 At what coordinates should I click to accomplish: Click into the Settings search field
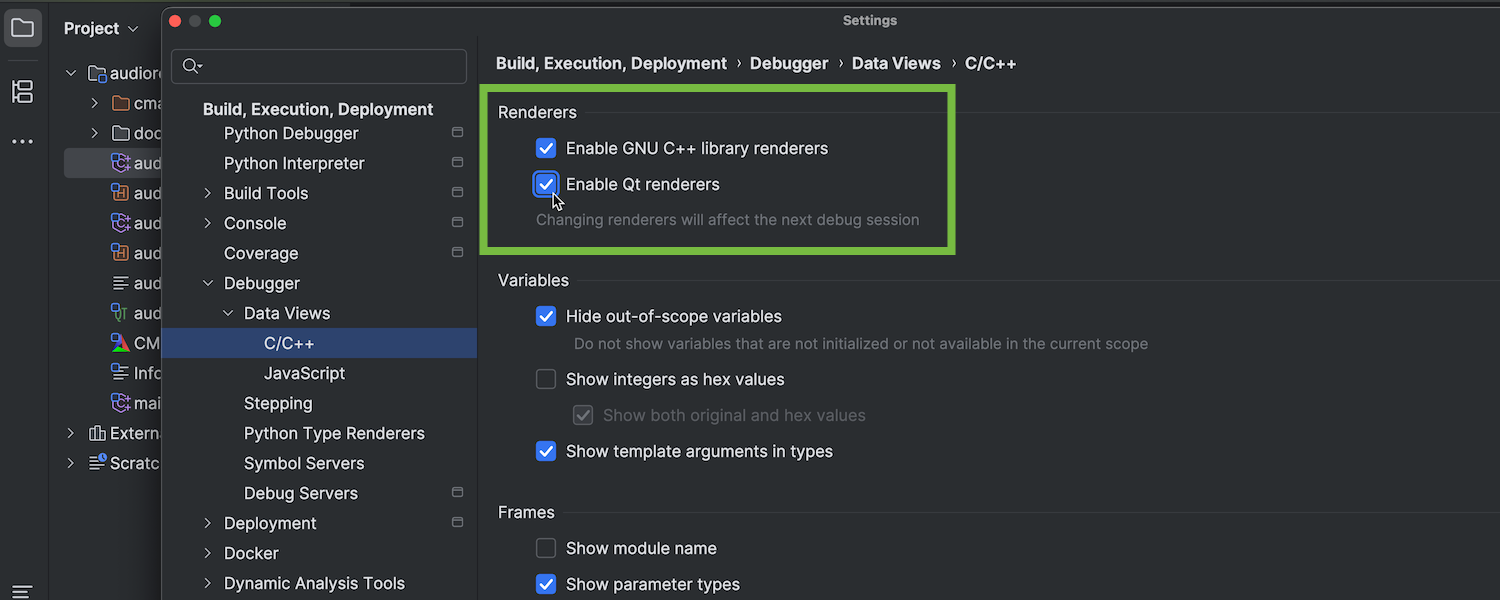click(x=330, y=67)
